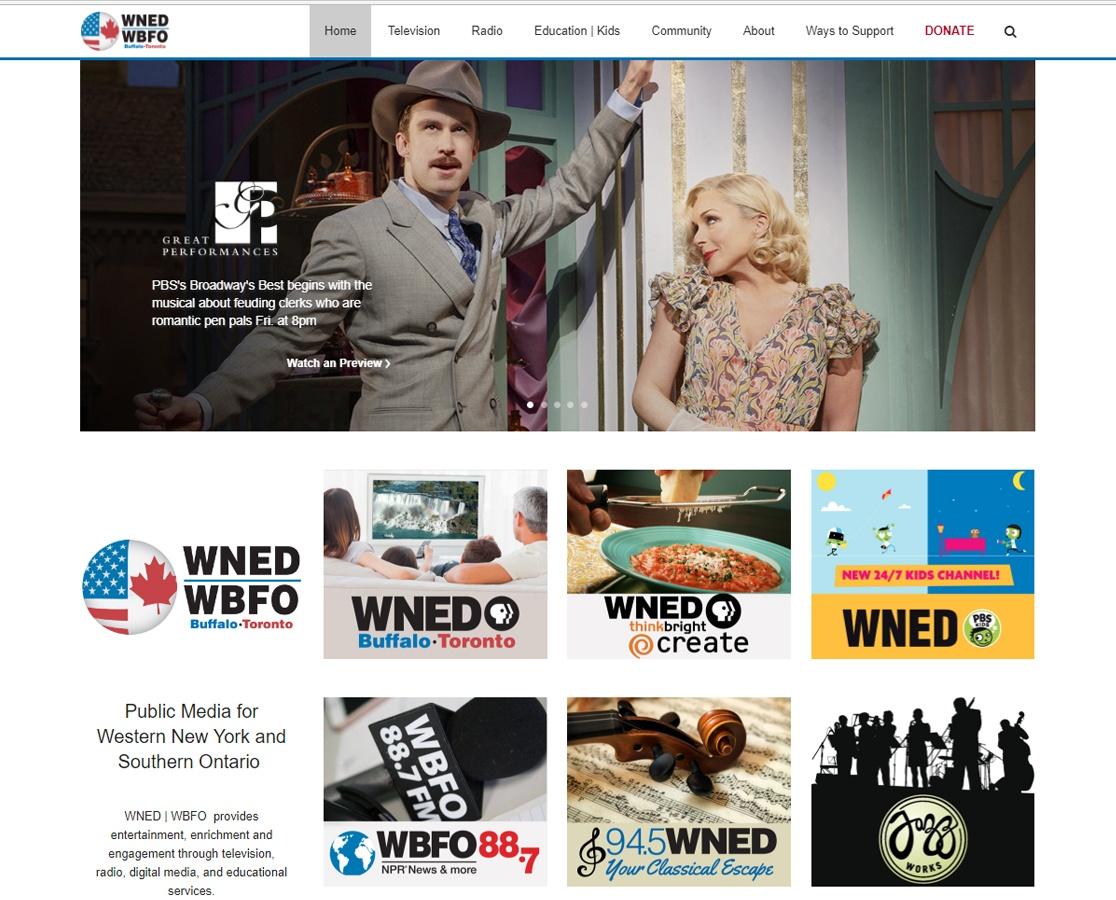Open the Community menu
This screenshot has height=900, width=1116.
681,31
